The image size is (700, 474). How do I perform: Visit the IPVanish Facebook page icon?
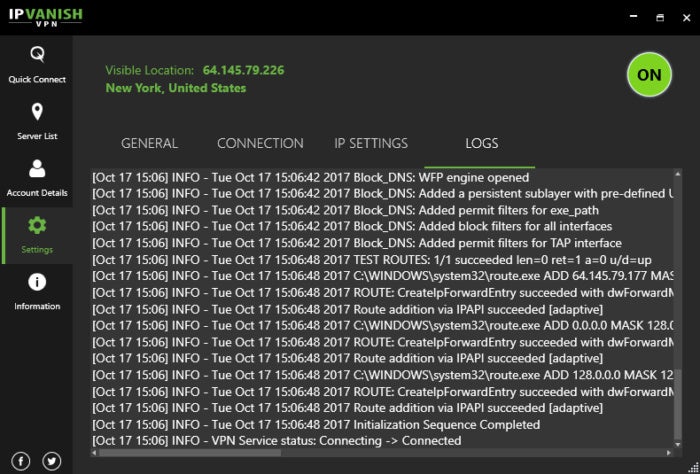point(21,461)
